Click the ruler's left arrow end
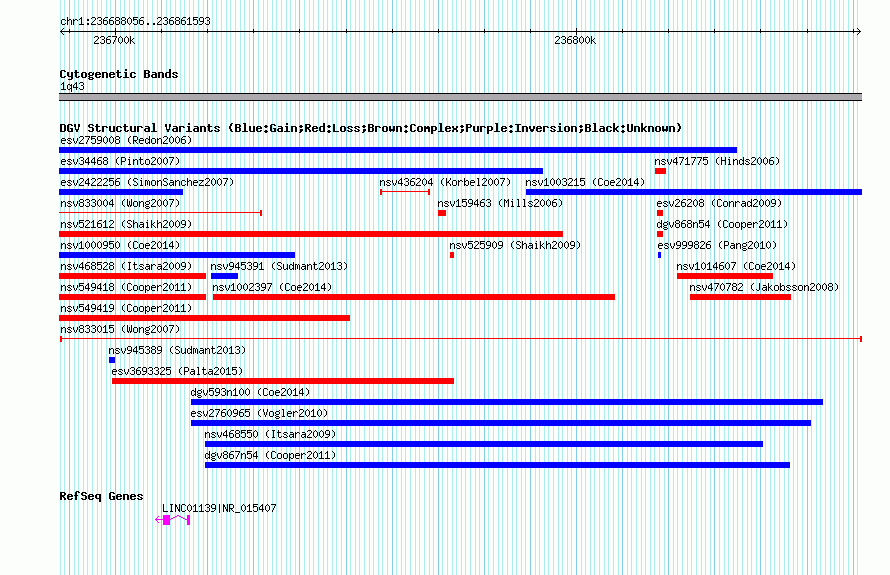 click(x=63, y=31)
